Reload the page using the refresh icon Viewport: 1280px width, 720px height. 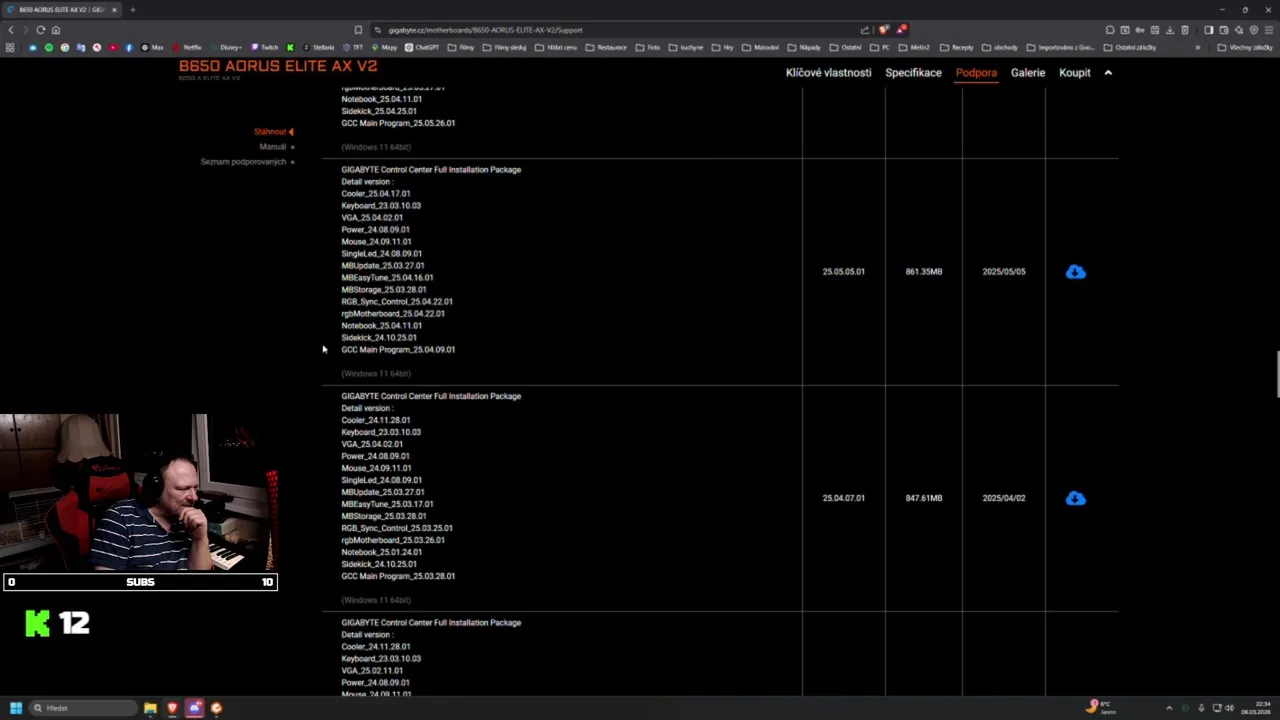(x=41, y=30)
